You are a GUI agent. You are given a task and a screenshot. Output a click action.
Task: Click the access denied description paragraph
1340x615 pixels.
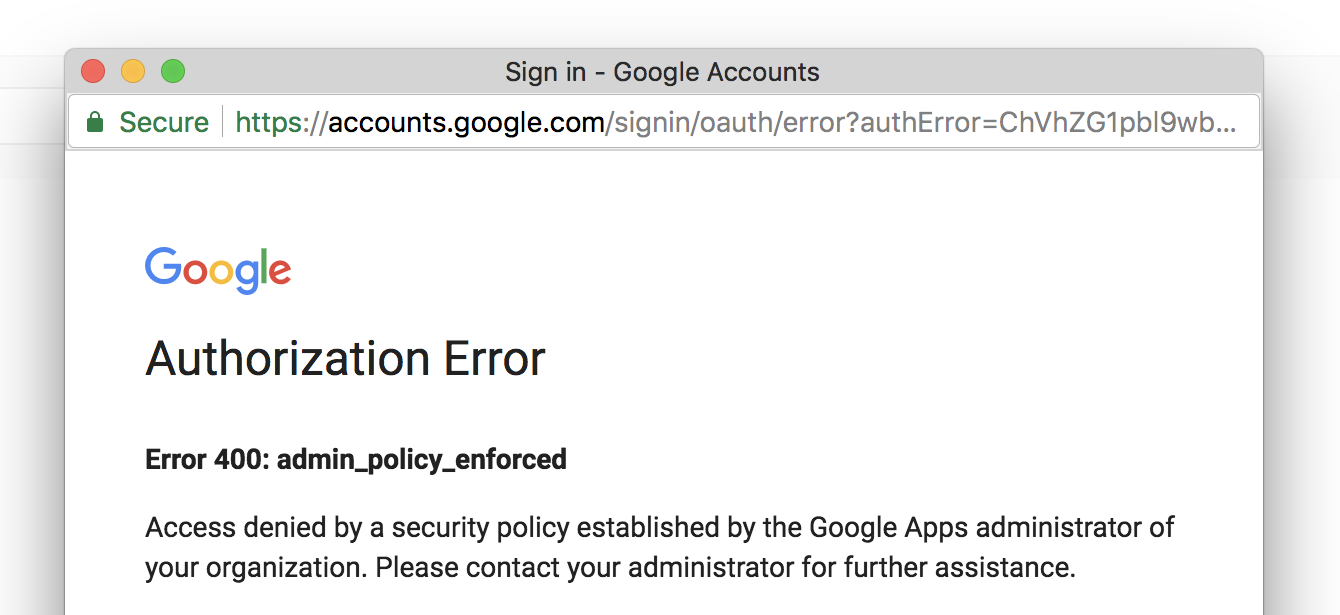[660, 546]
